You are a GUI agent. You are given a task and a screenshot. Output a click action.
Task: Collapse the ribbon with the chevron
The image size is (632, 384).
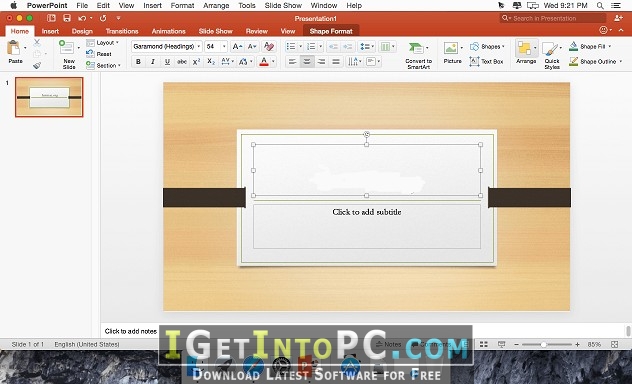[x=621, y=30]
